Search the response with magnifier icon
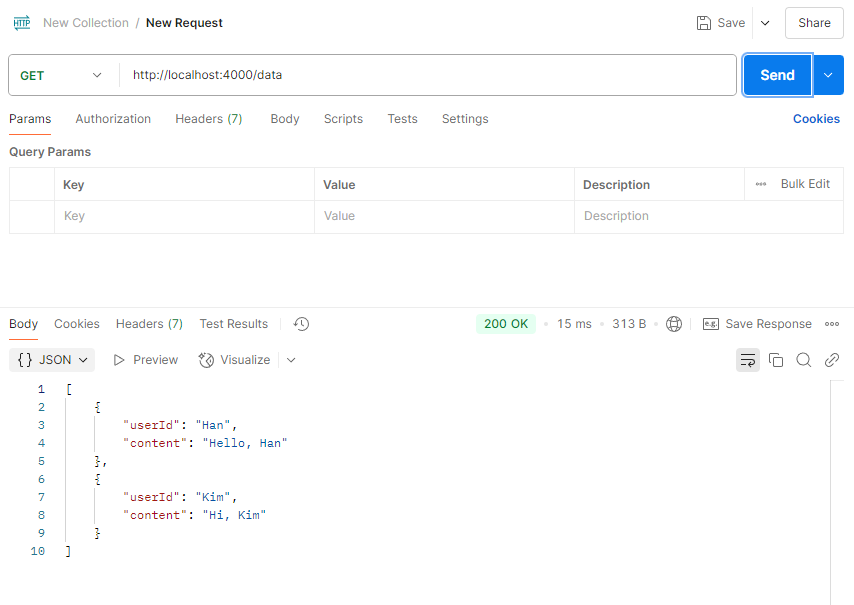The height and width of the screenshot is (605, 854). (803, 360)
